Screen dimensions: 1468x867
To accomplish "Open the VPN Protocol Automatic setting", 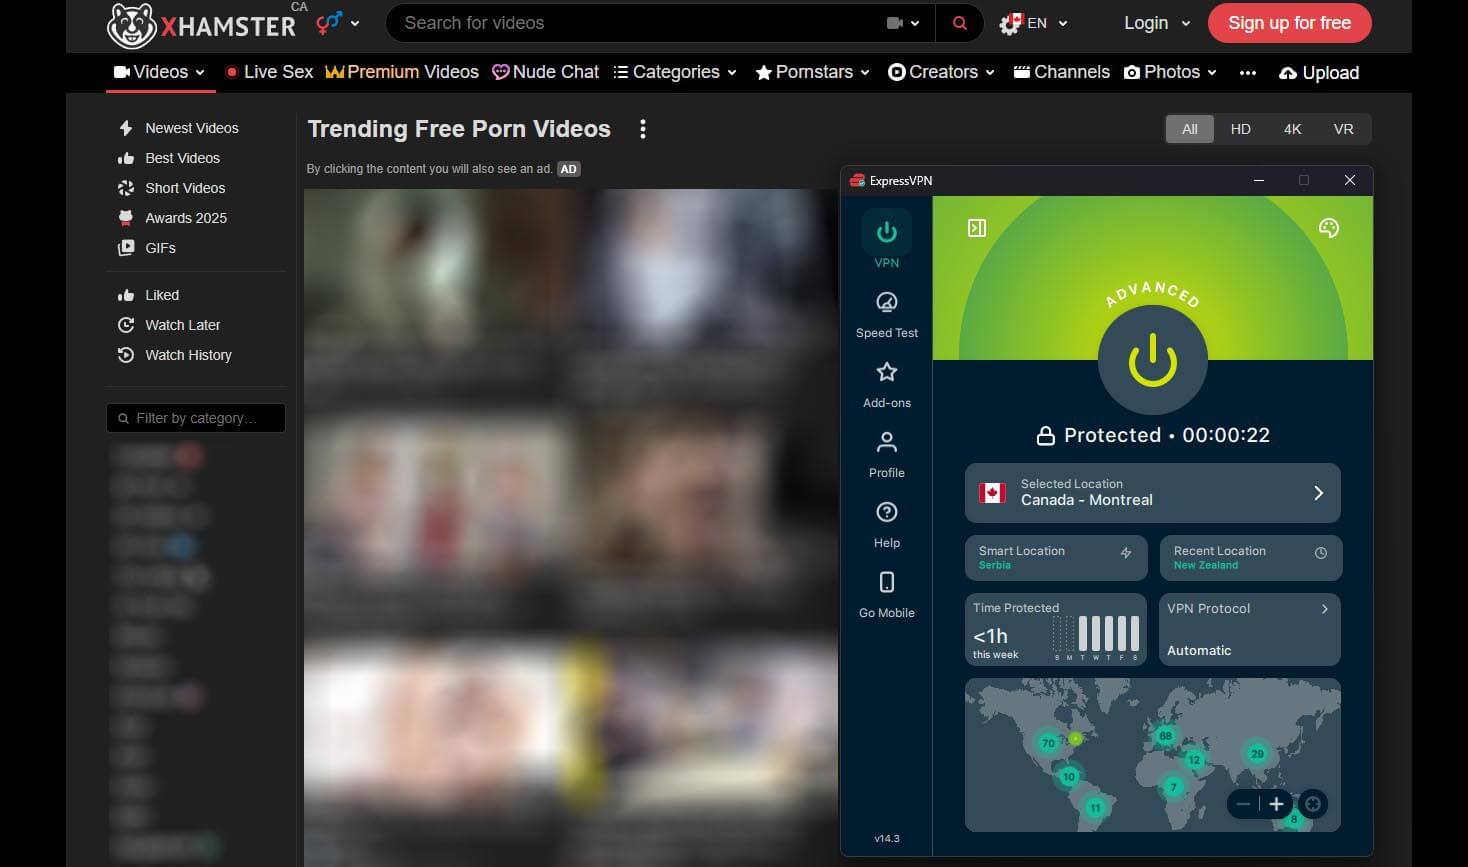I will coord(1250,629).
